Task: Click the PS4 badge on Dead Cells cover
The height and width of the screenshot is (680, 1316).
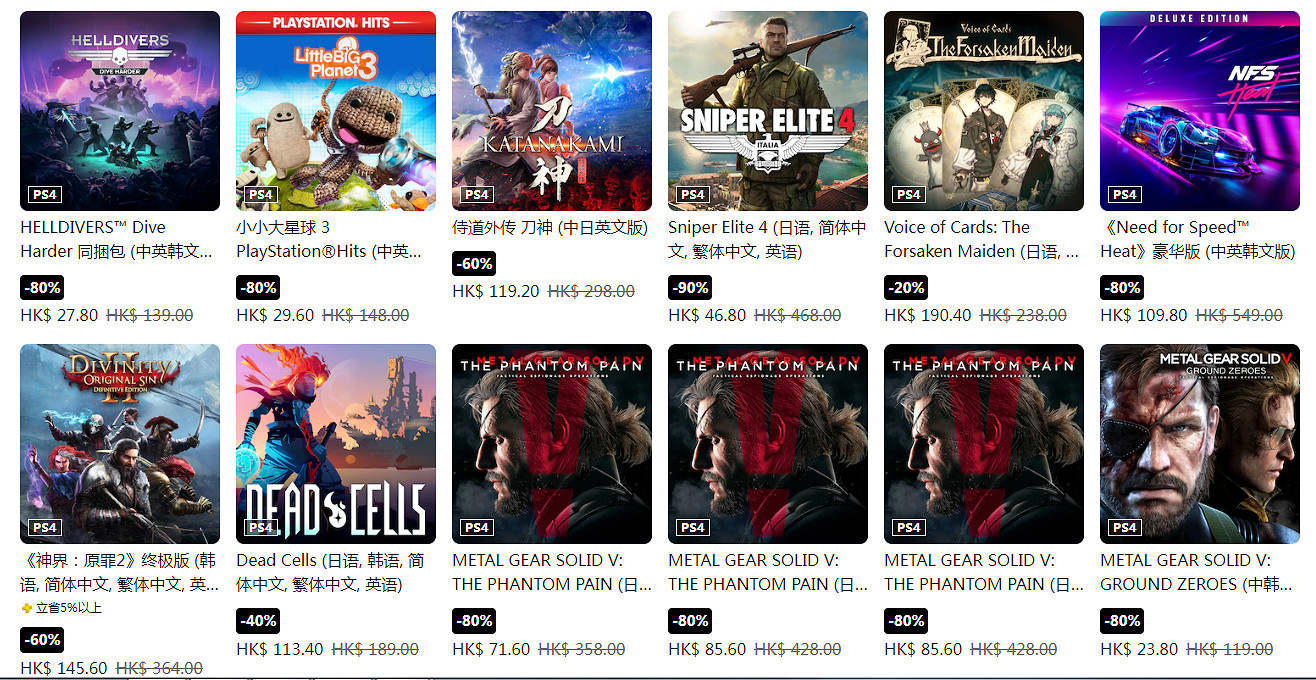Action: [260, 527]
